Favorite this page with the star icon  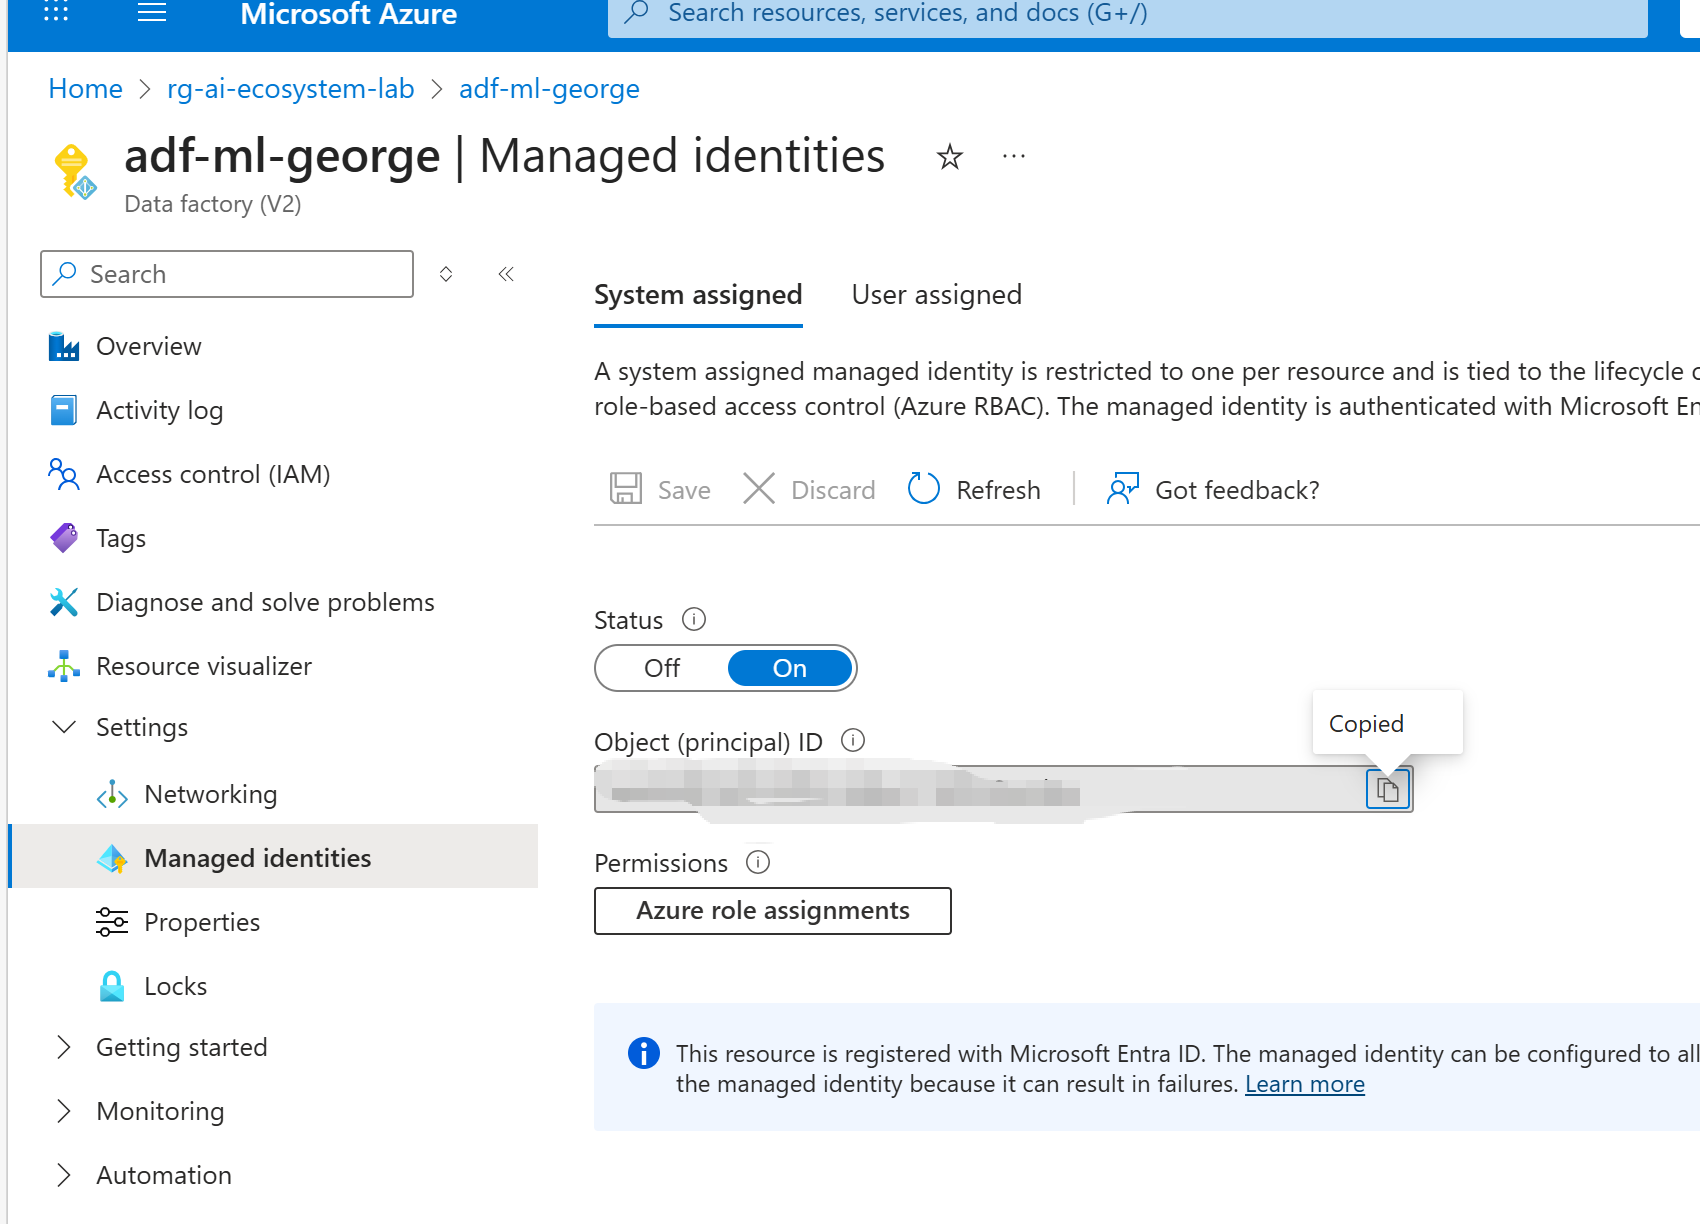(949, 157)
